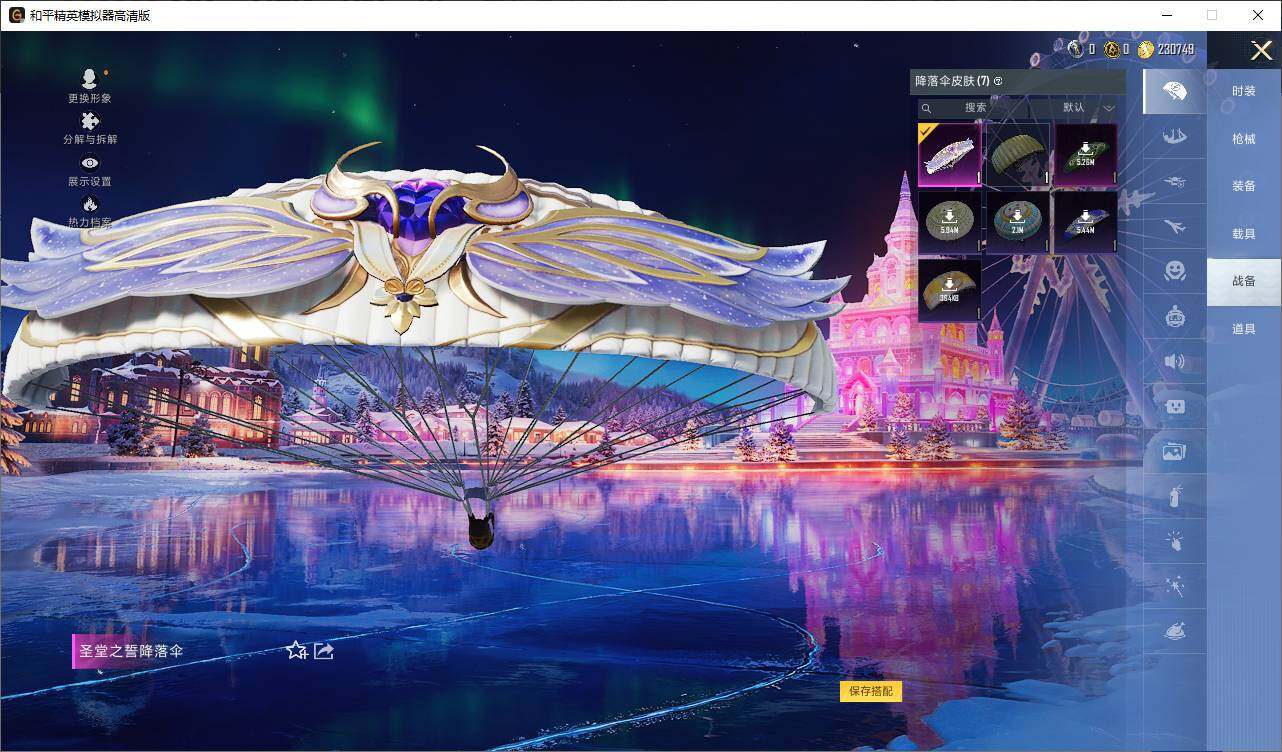Screen dimensions: 1282x752
Task: Download the 5.44M blue-white parachute skin
Action: (1086, 223)
